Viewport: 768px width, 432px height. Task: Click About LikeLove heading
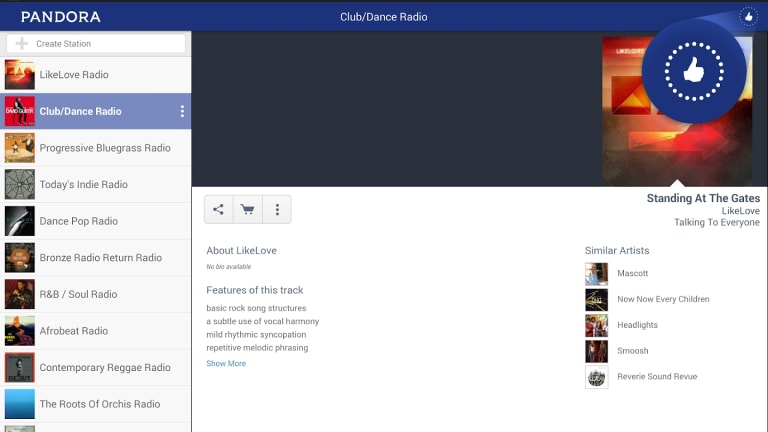(241, 250)
